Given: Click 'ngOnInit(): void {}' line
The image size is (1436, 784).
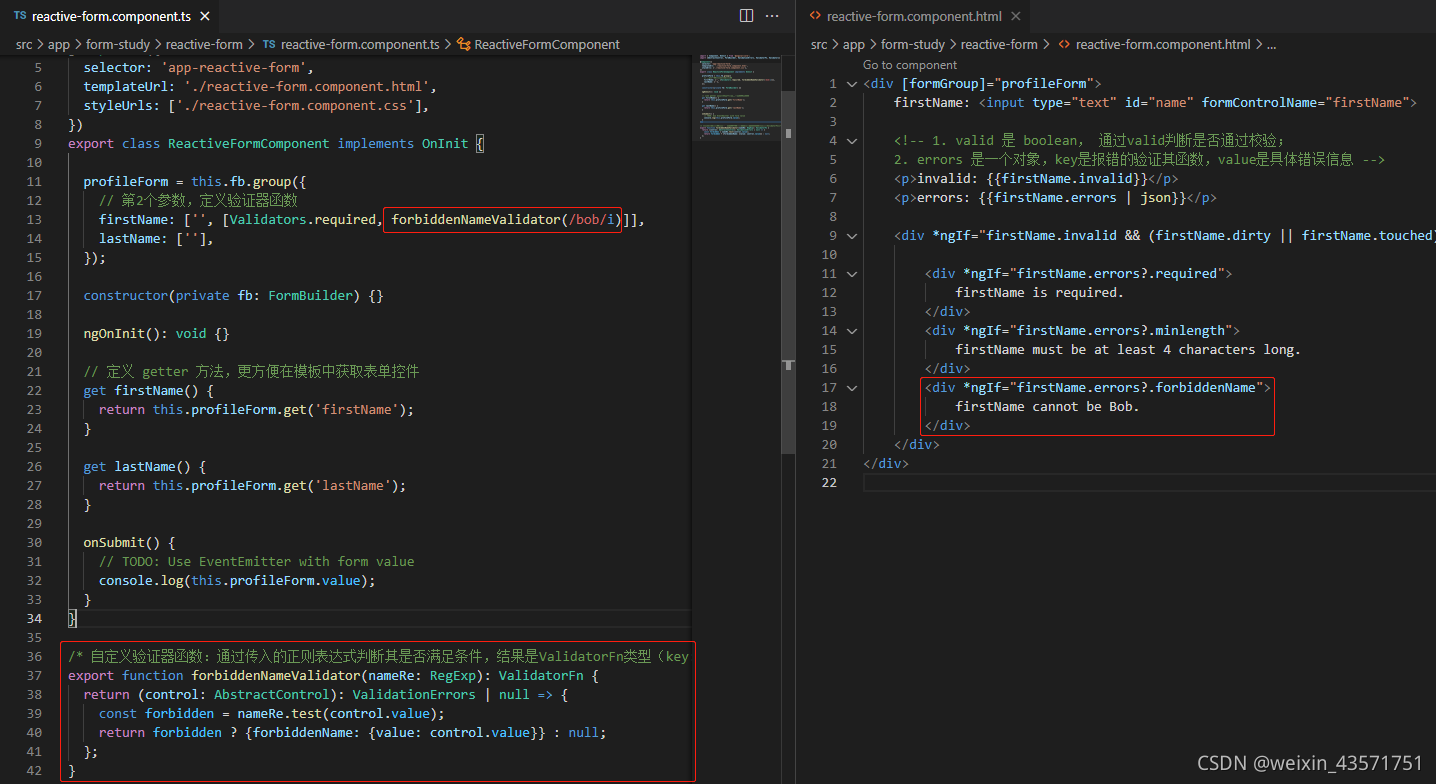Looking at the screenshot, I should coord(156,334).
